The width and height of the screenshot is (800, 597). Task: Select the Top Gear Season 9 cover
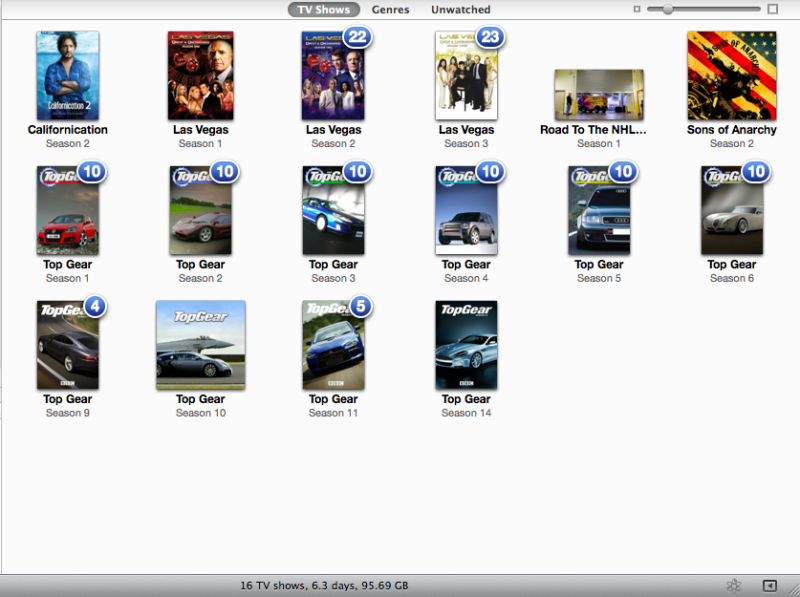68,345
